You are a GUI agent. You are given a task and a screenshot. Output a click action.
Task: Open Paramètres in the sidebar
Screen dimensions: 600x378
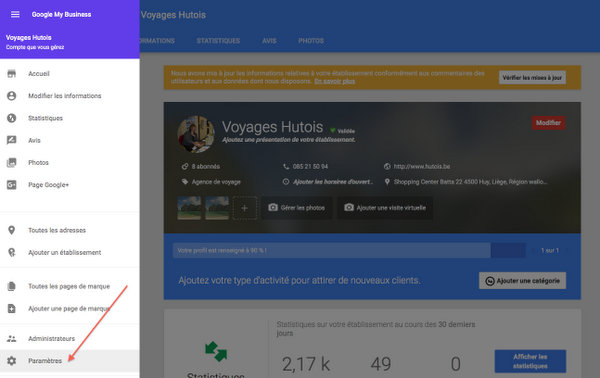pyautogui.click(x=70, y=361)
